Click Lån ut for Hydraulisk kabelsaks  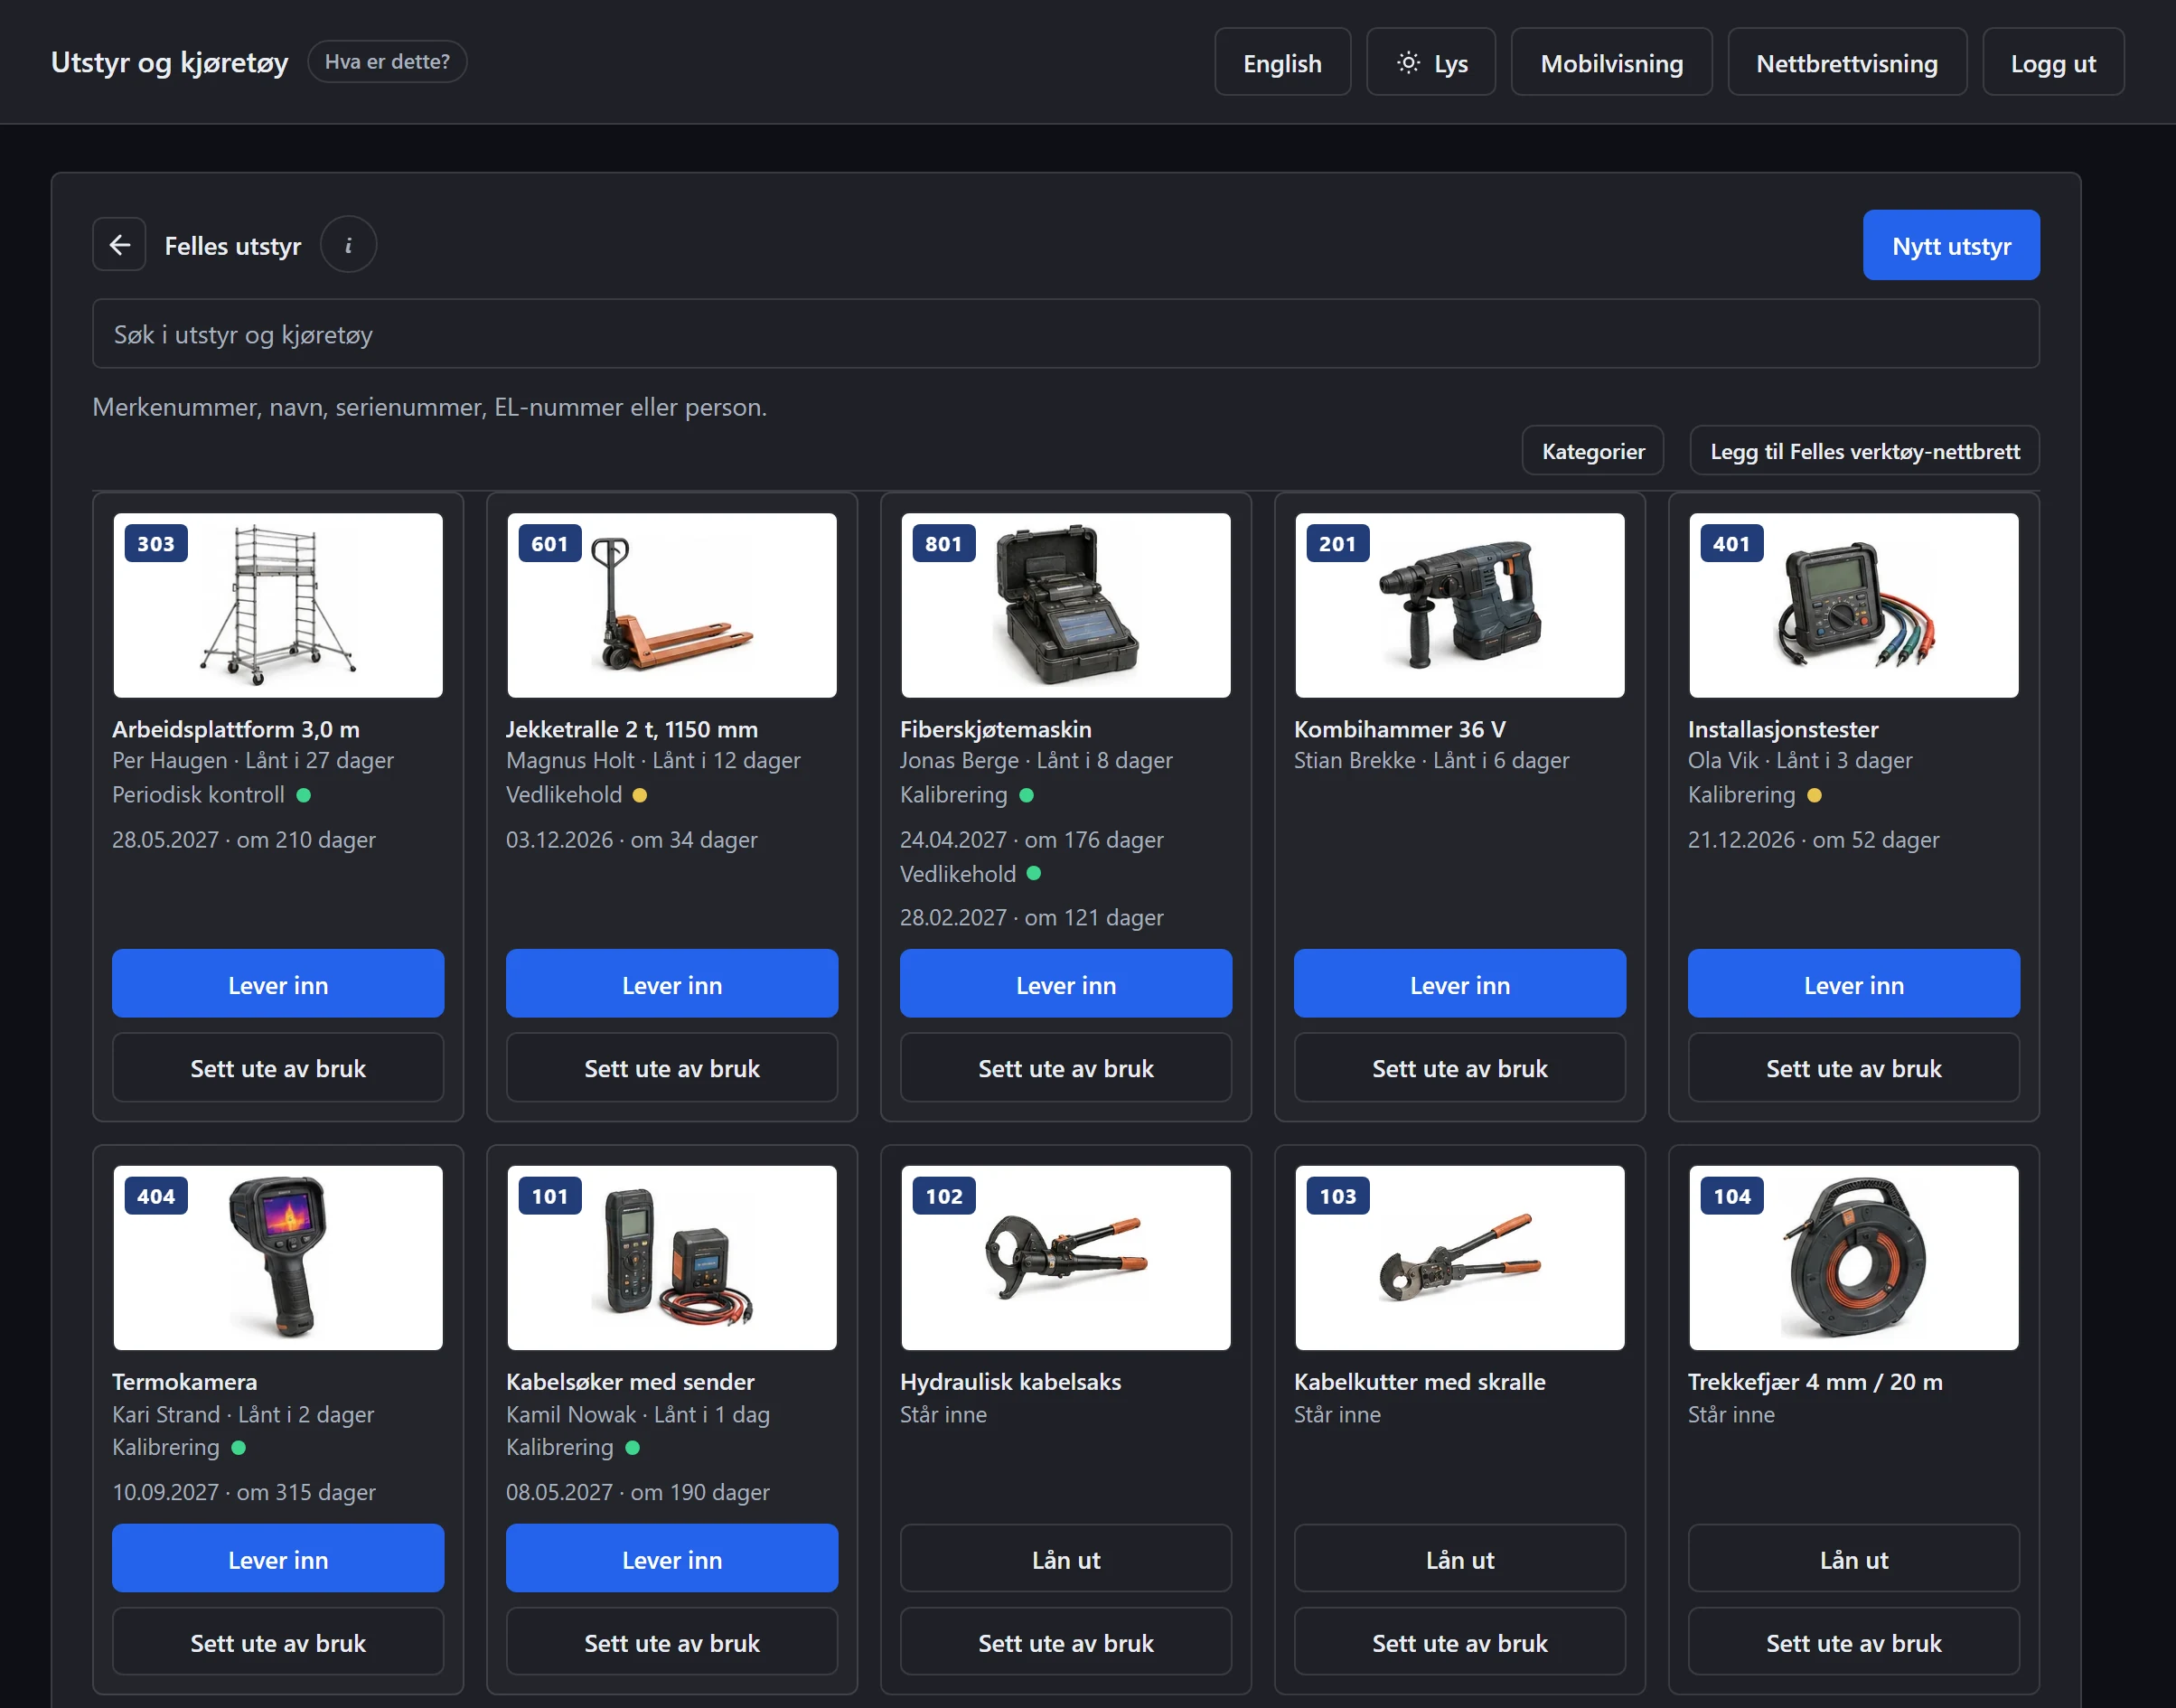coord(1066,1559)
